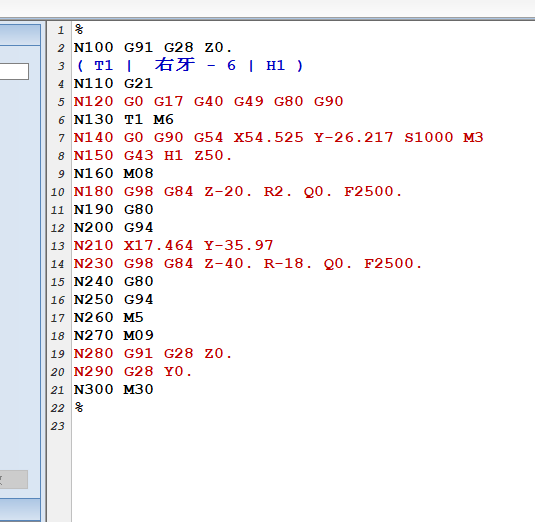
Task: Select the line N100 G91 G28 Z0.
Action: click(153, 47)
